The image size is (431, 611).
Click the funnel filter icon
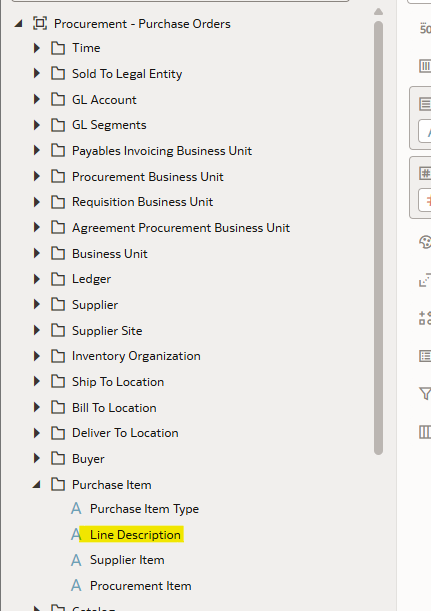coord(425,393)
